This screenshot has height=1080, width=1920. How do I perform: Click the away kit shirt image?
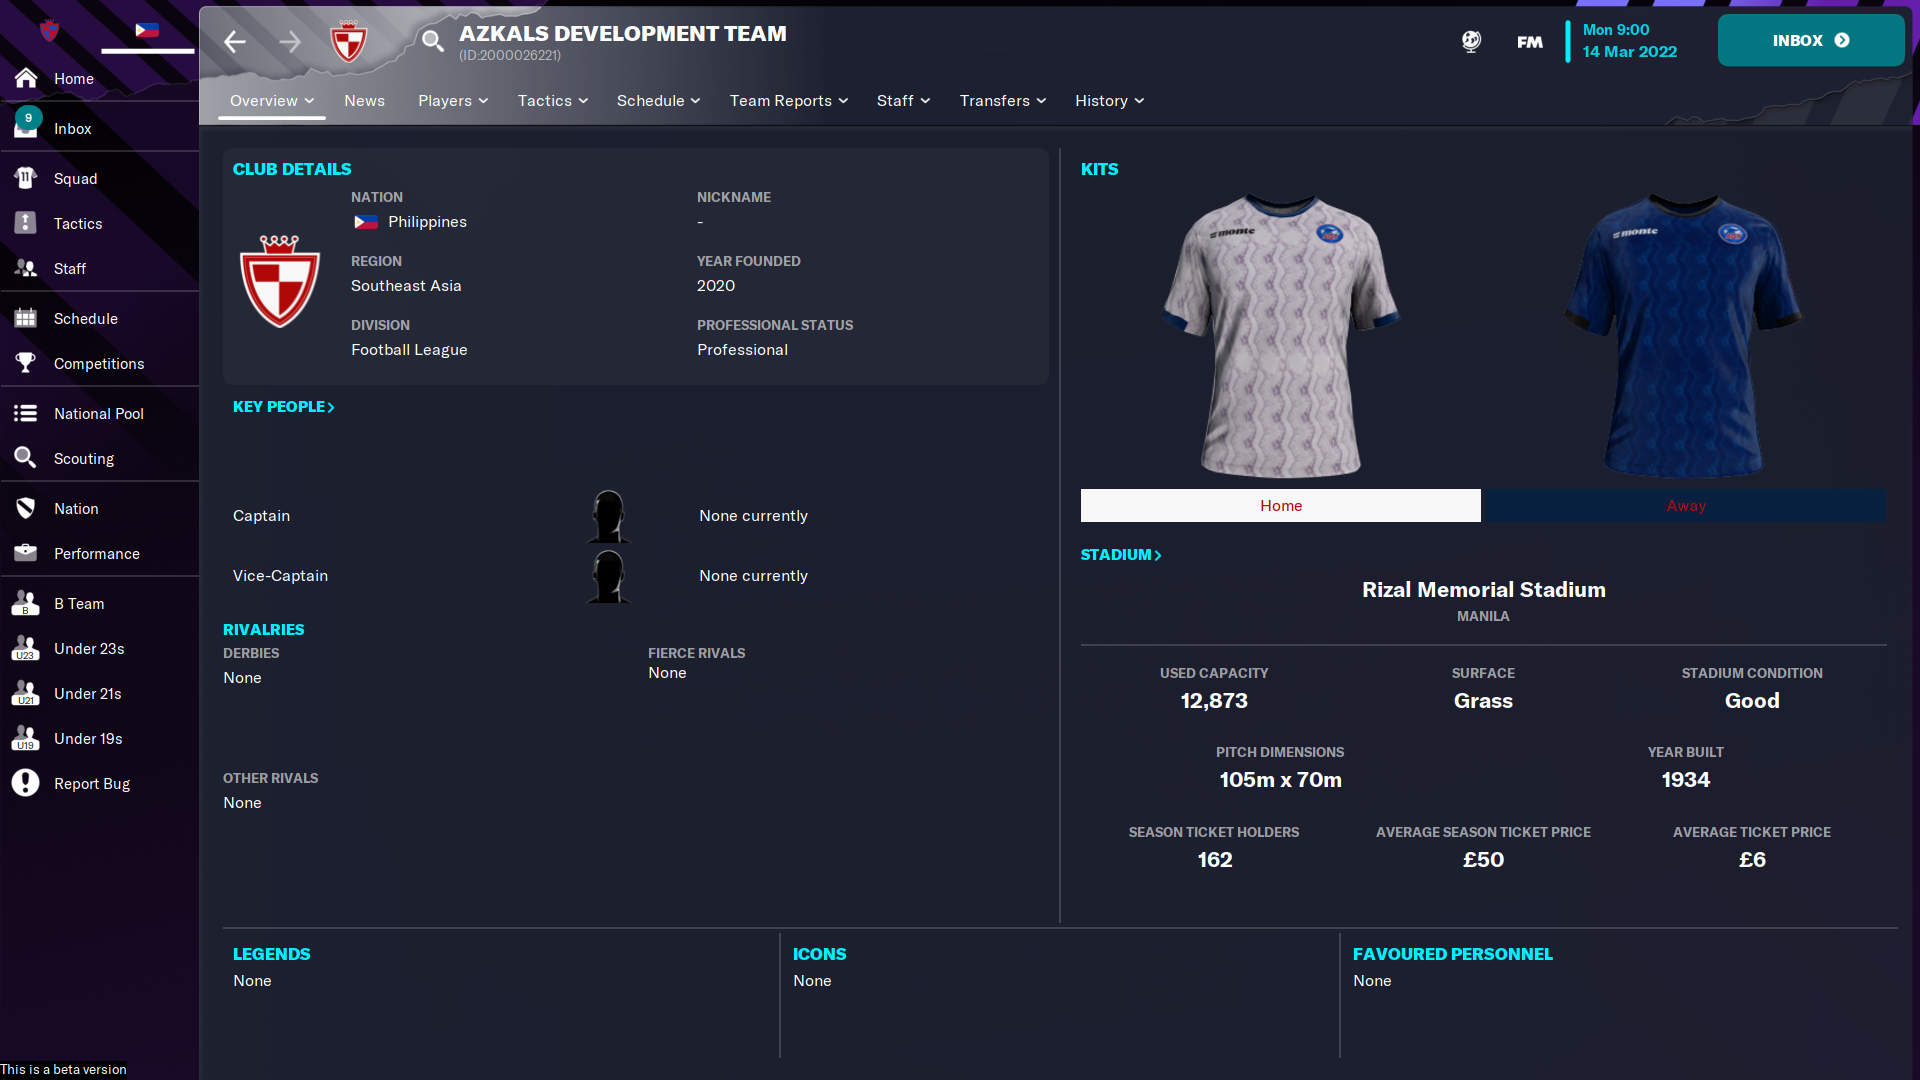pyautogui.click(x=1684, y=335)
